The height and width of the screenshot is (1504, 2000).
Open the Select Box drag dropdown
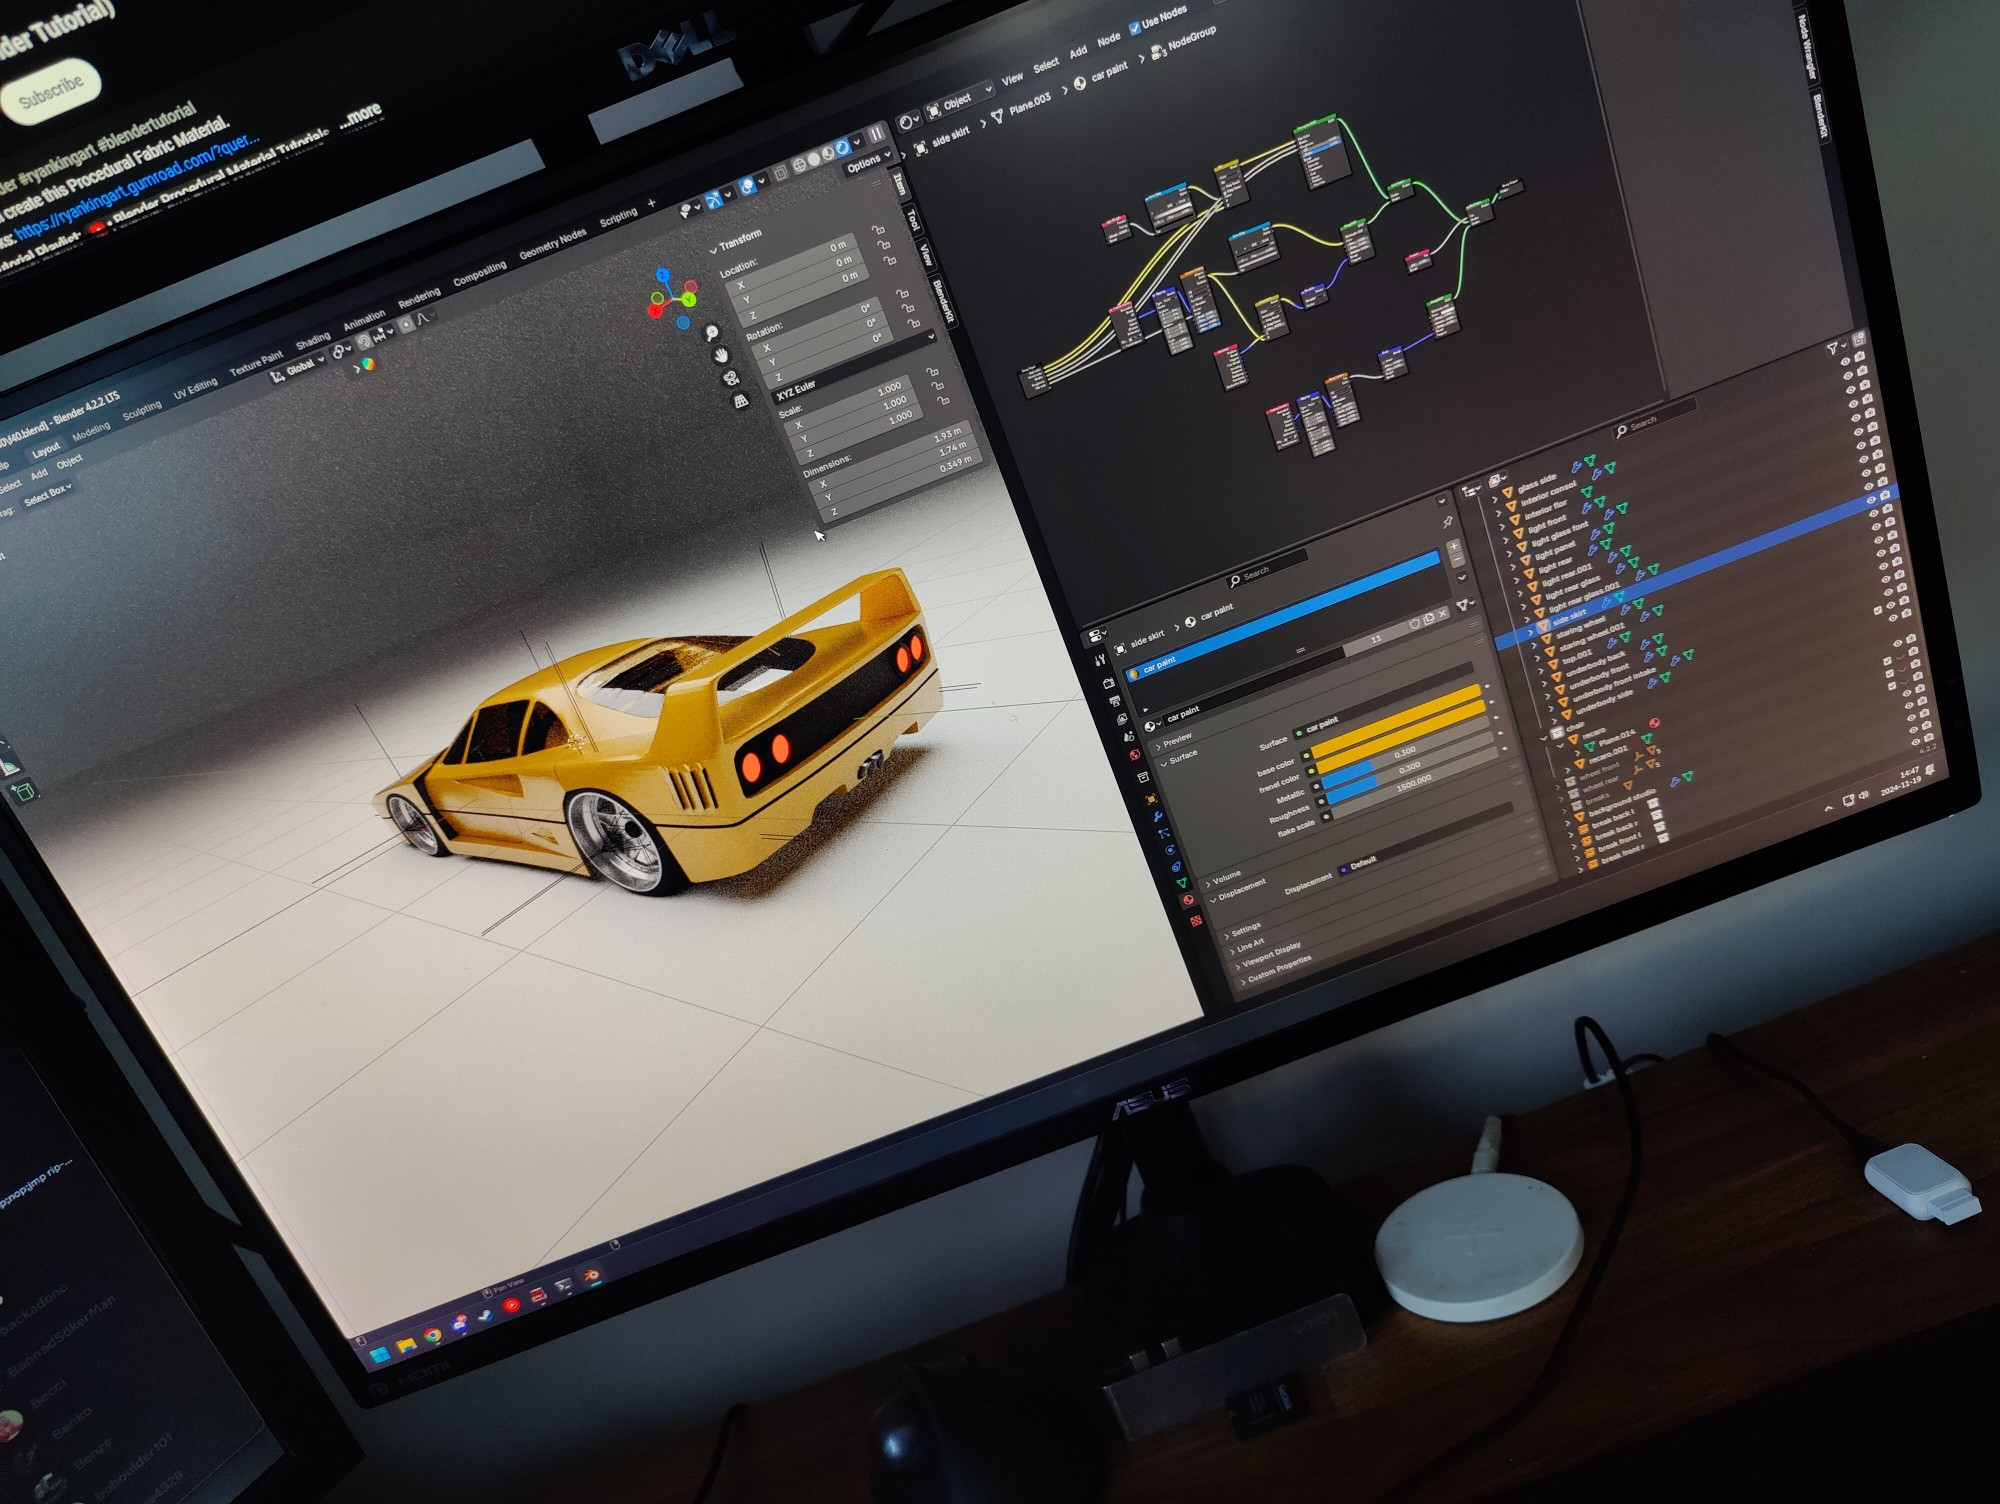(48, 494)
